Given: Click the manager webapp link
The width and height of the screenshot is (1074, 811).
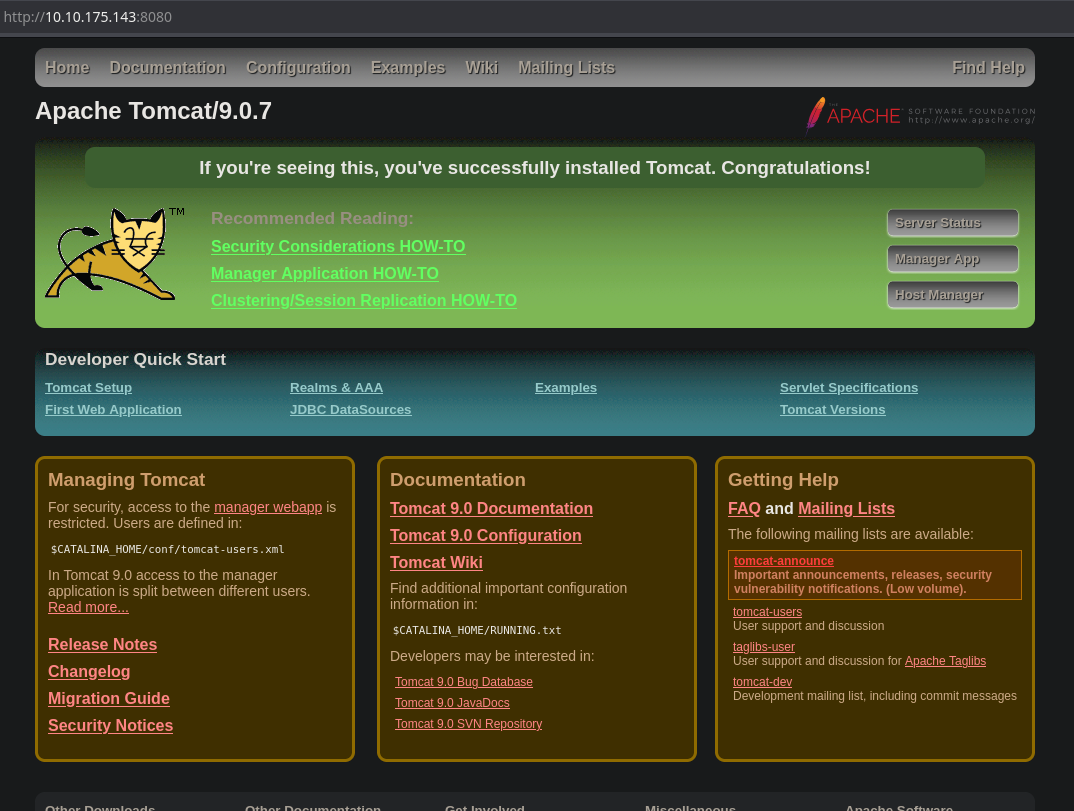Looking at the screenshot, I should pos(268,507).
